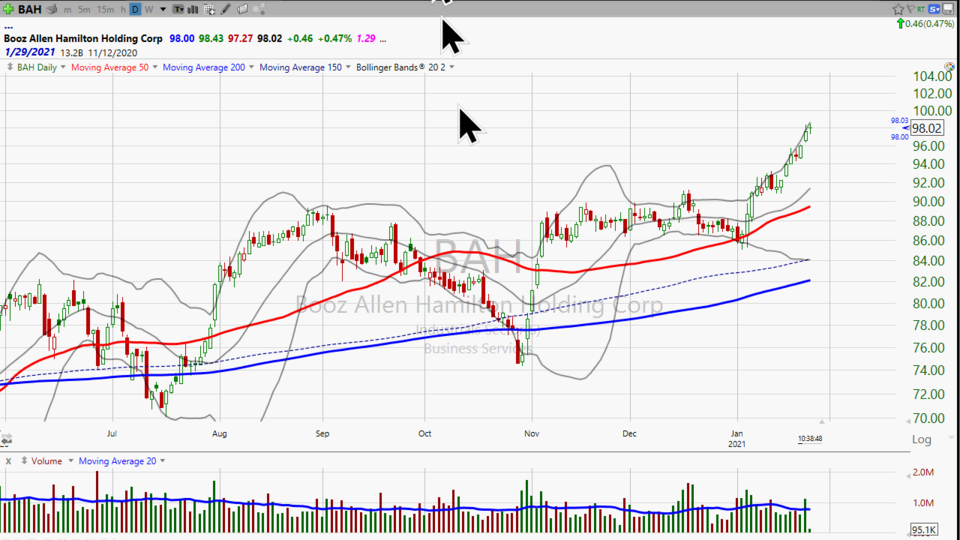The image size is (960, 540).
Task: Click the 11/12/2020 date text
Action: [113, 53]
